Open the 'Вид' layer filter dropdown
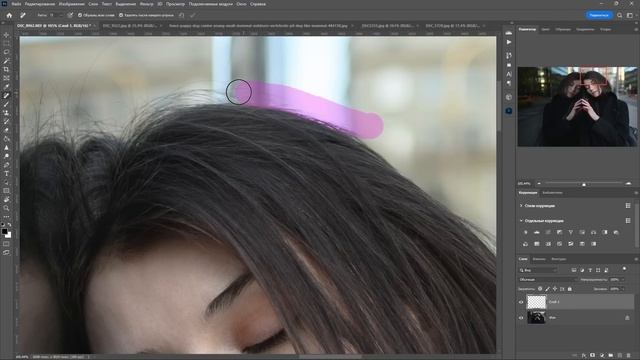Image resolution: width=640 pixels, height=360 pixels. click(x=538, y=270)
